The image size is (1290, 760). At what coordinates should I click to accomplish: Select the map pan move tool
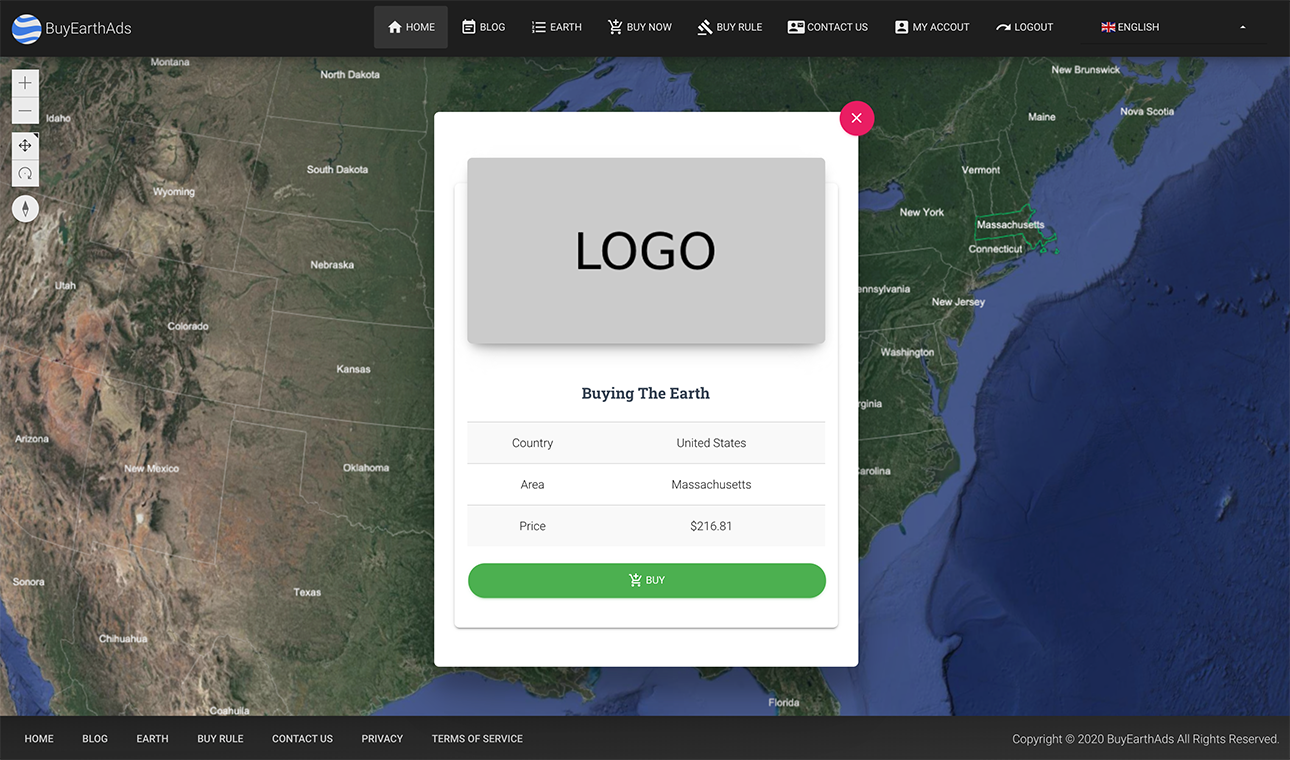click(x=25, y=145)
